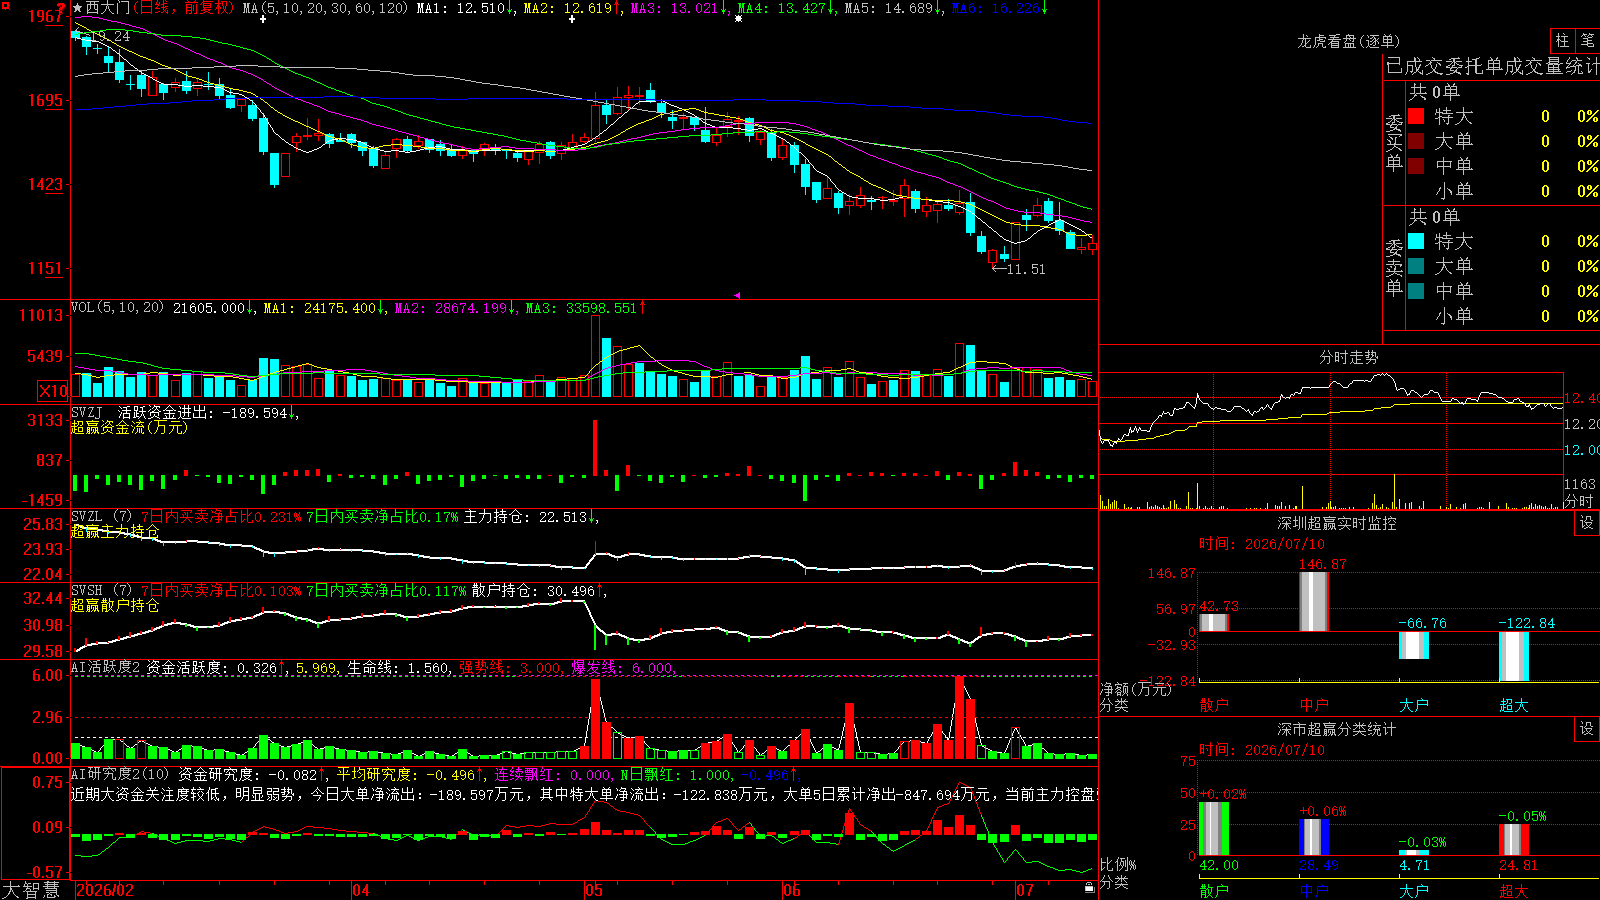Click the 委卖单 sell orders section label
The width and height of the screenshot is (1600, 900).
pyautogui.click(x=1394, y=267)
